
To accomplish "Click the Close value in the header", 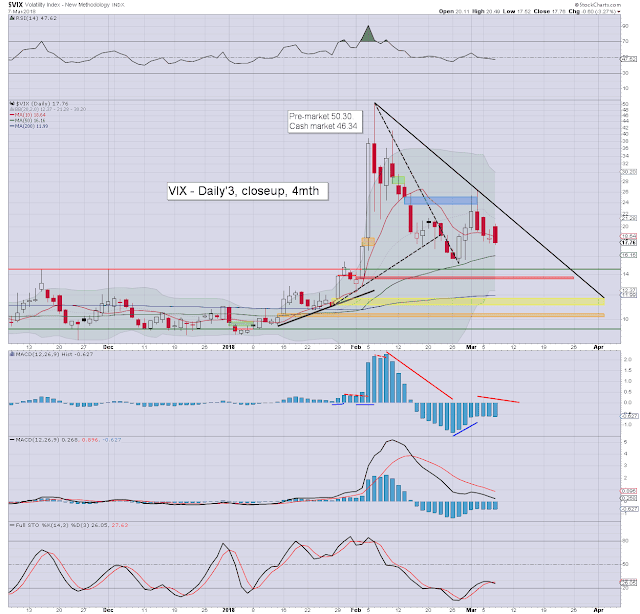I will (558, 11).
